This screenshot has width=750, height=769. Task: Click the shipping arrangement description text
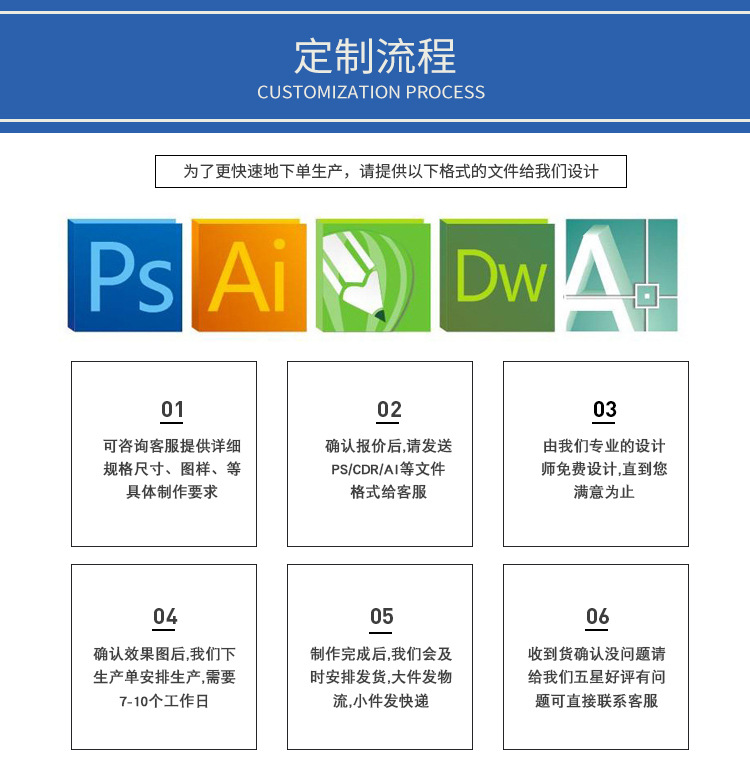pos(380,677)
